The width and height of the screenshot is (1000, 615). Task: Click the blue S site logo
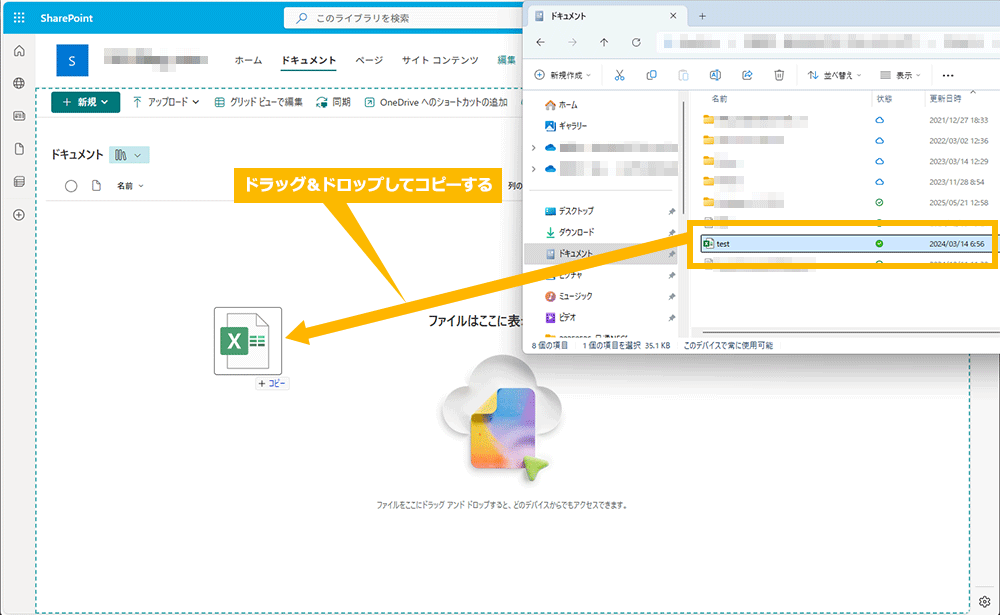(72, 61)
